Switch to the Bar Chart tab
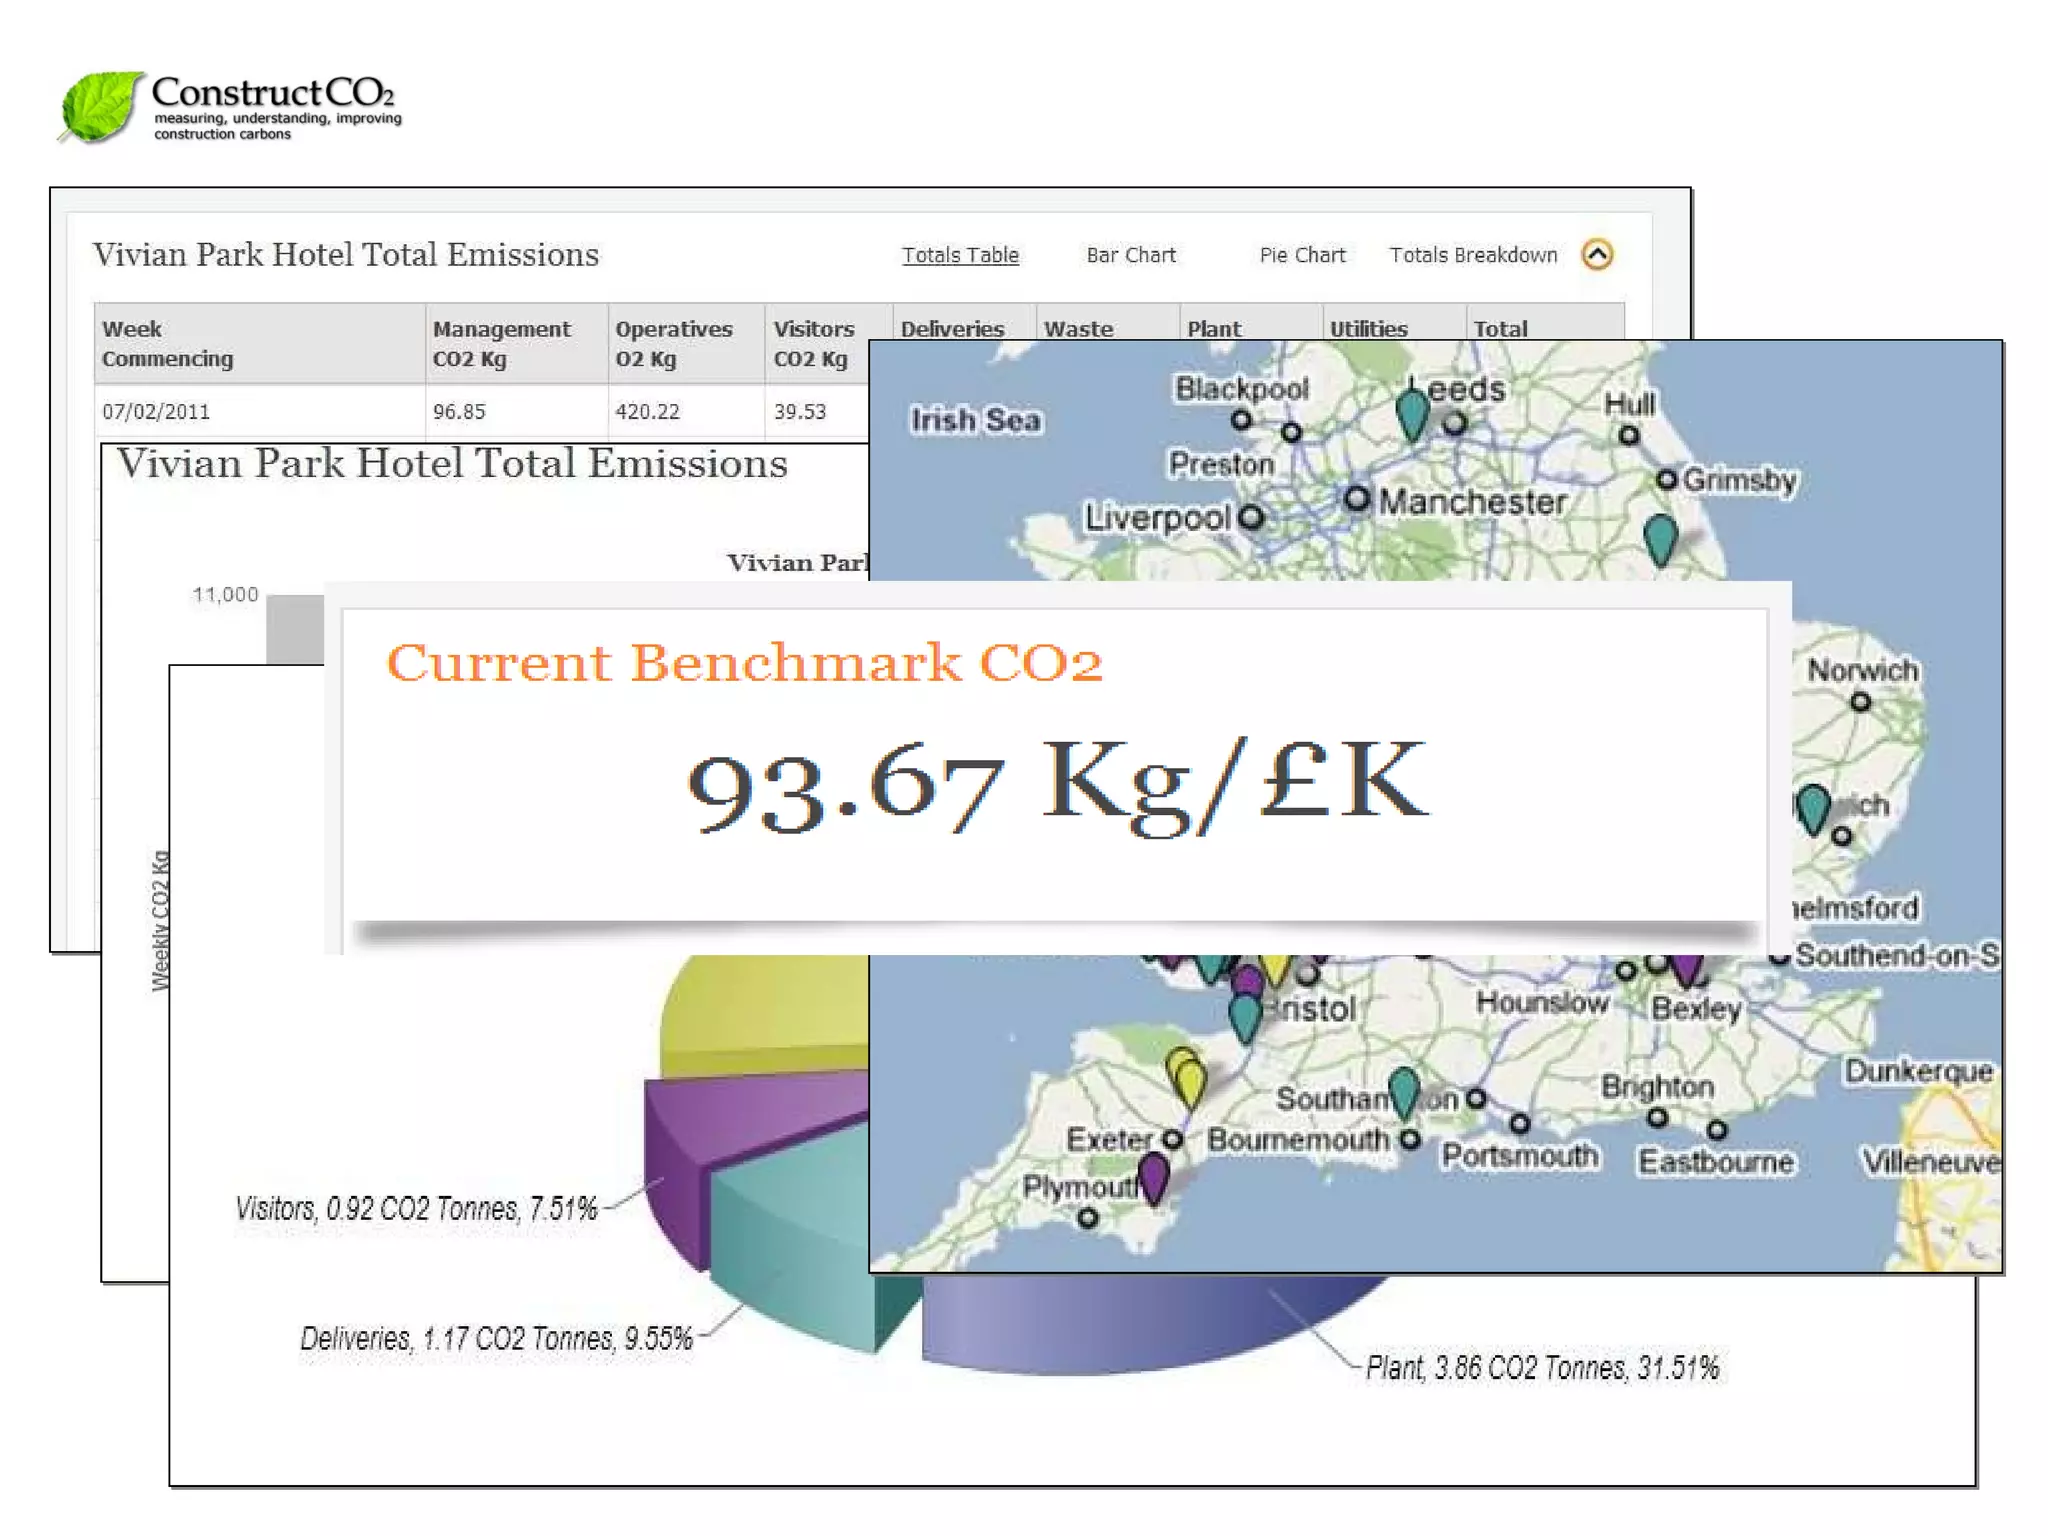The height and width of the screenshot is (1536, 2048). pyautogui.click(x=1131, y=255)
